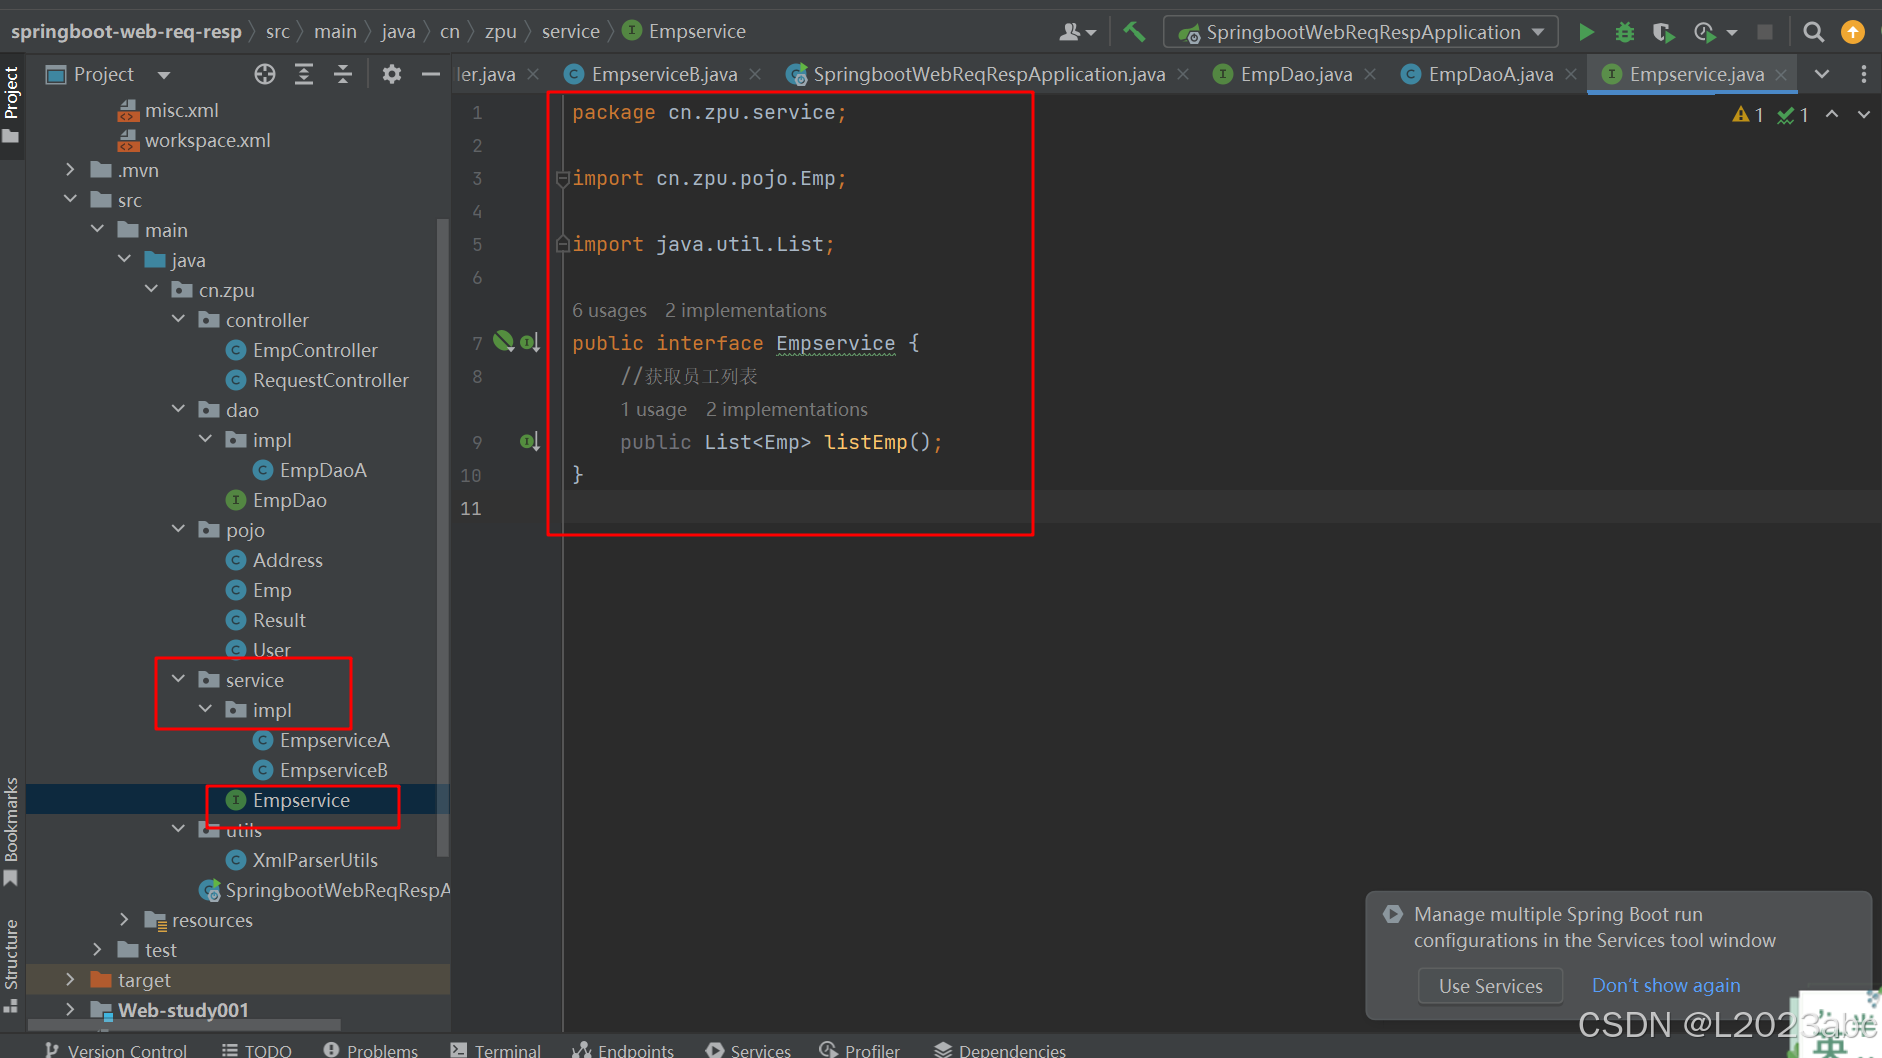Click the 6 usages inlay hint
1882x1058 pixels.
609,311
